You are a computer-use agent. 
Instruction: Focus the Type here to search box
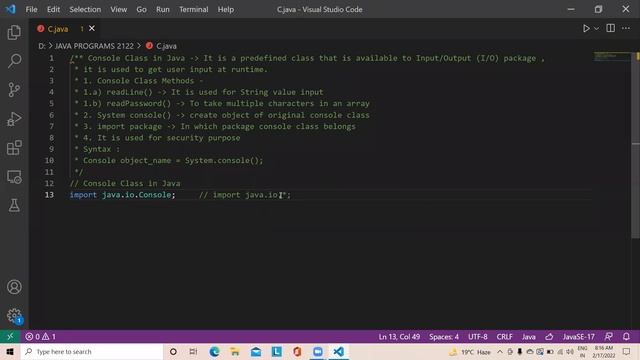(92, 351)
